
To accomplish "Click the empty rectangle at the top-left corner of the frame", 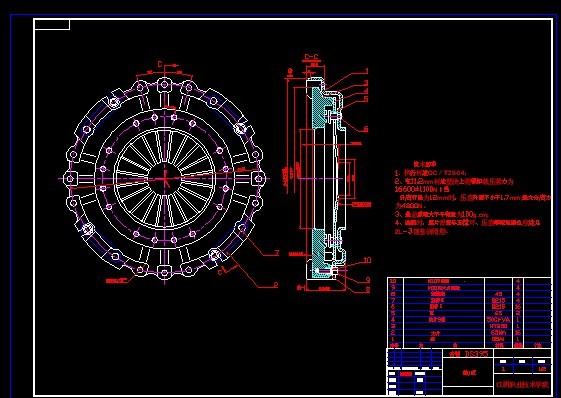I will pyautogui.click(x=52, y=25).
